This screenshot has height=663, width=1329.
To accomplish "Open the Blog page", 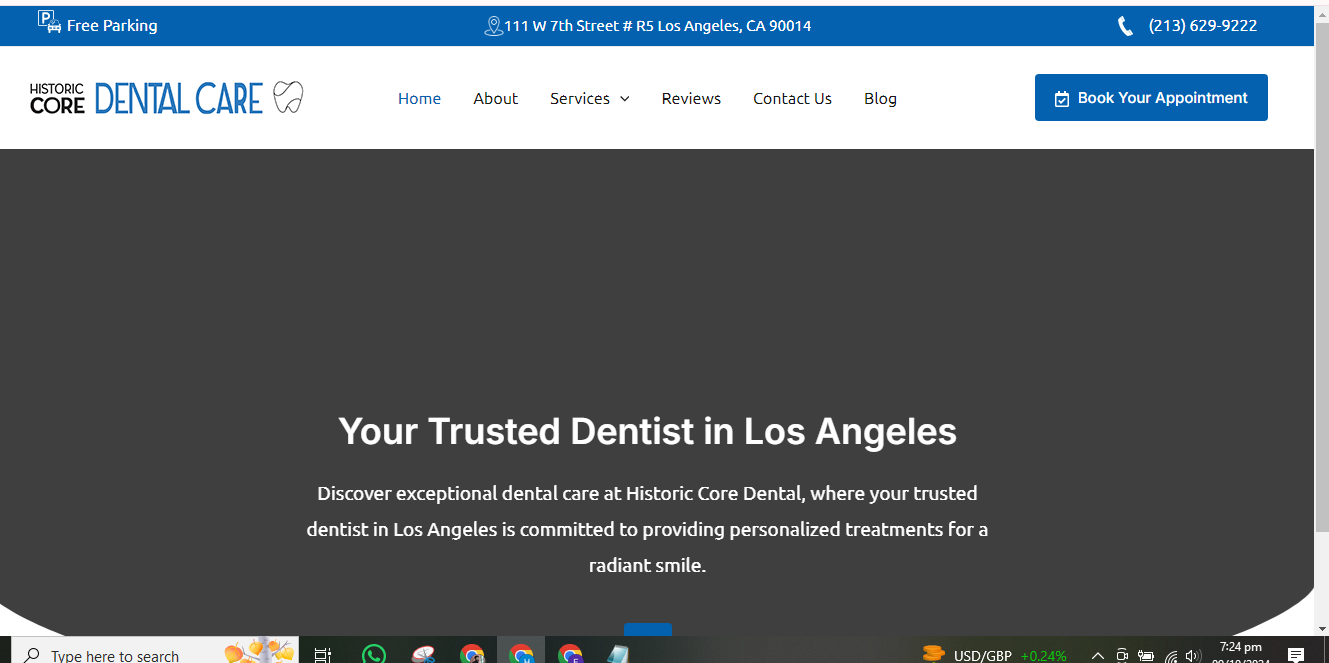I will click(880, 98).
